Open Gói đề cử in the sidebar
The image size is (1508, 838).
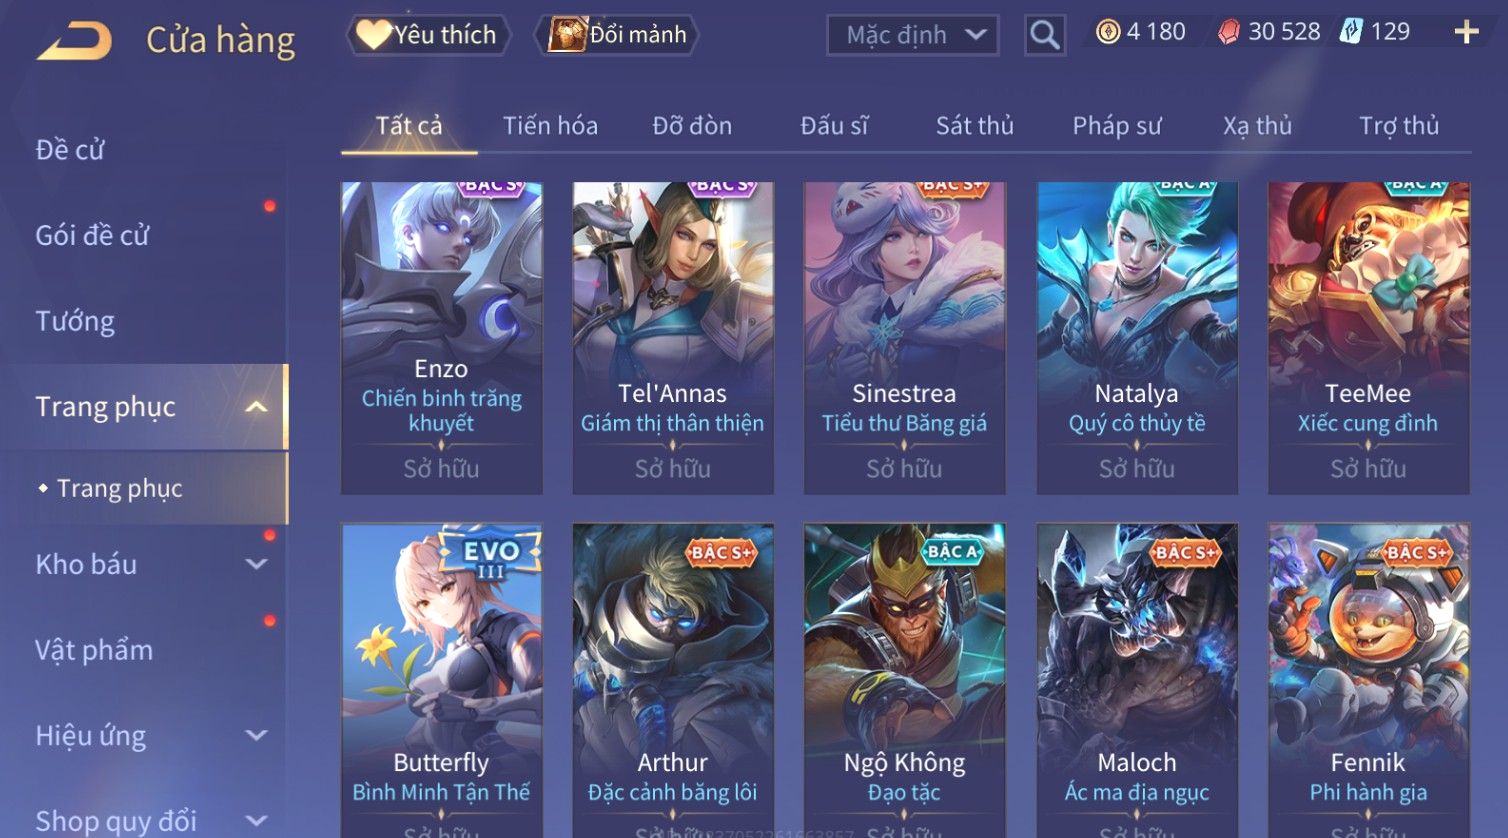coord(92,235)
